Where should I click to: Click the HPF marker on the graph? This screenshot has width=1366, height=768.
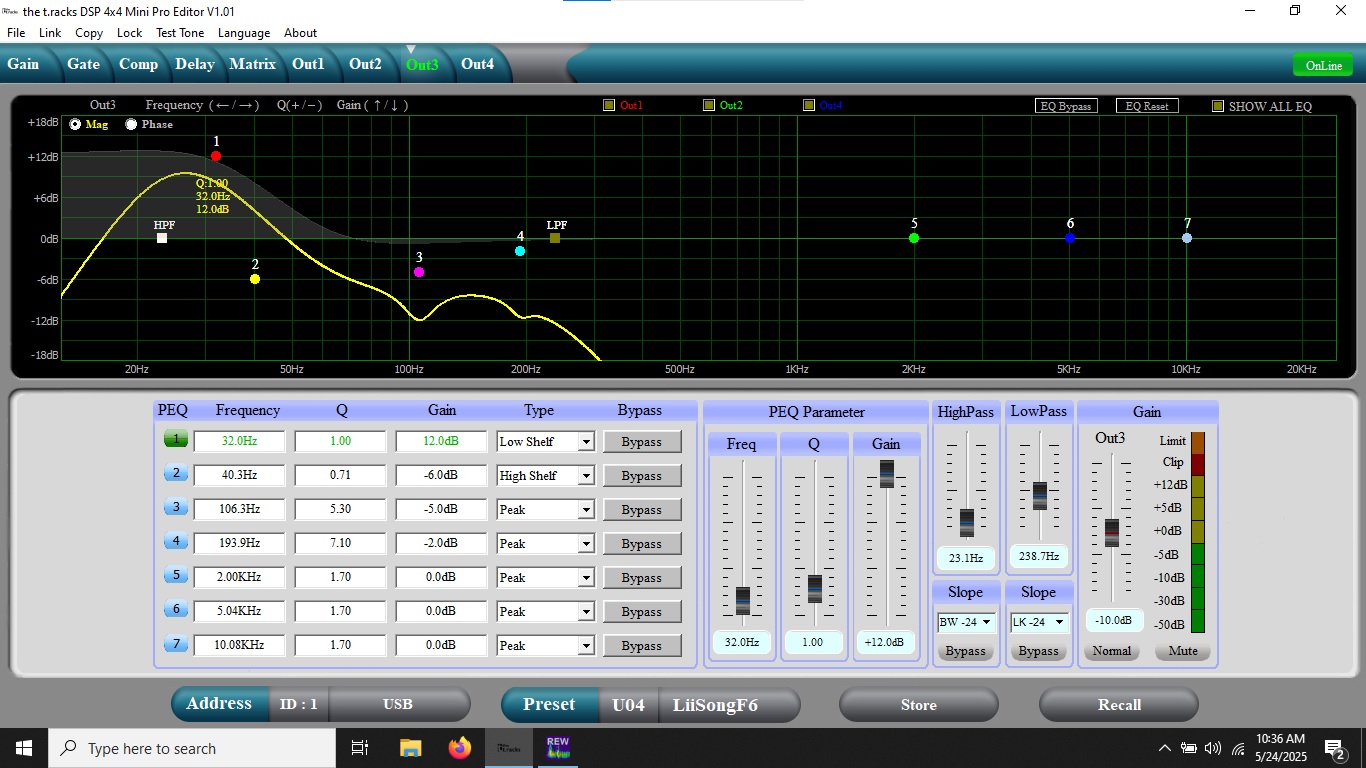pyautogui.click(x=162, y=238)
